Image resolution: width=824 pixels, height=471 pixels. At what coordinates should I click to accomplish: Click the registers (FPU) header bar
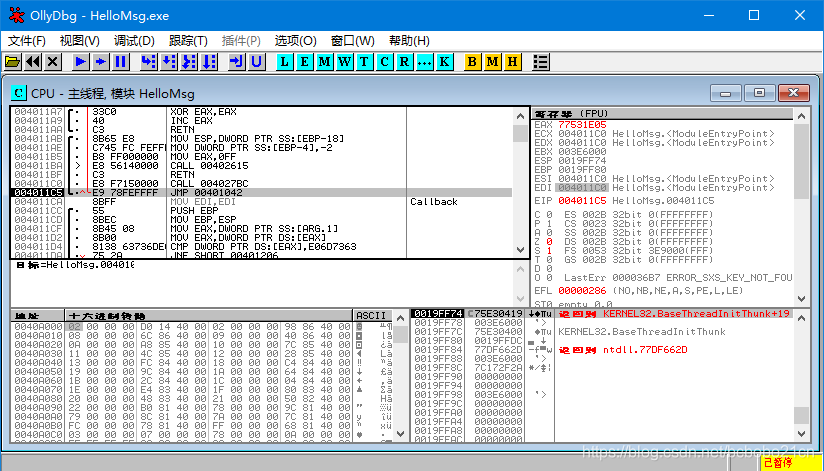click(x=662, y=114)
